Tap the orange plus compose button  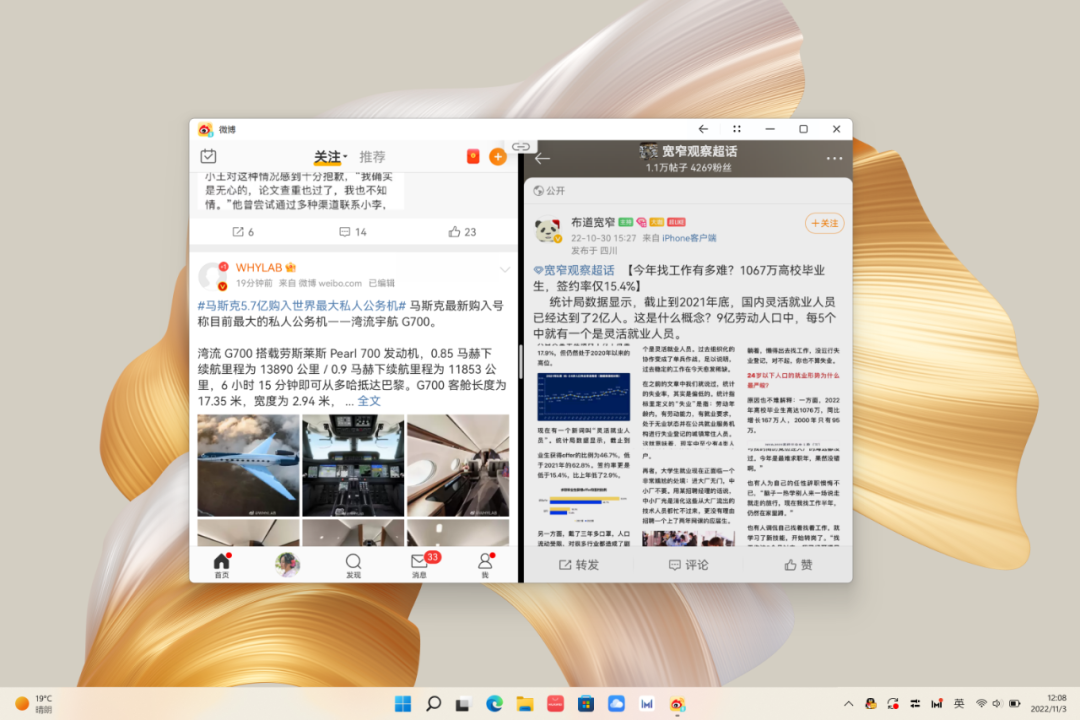tap(497, 157)
